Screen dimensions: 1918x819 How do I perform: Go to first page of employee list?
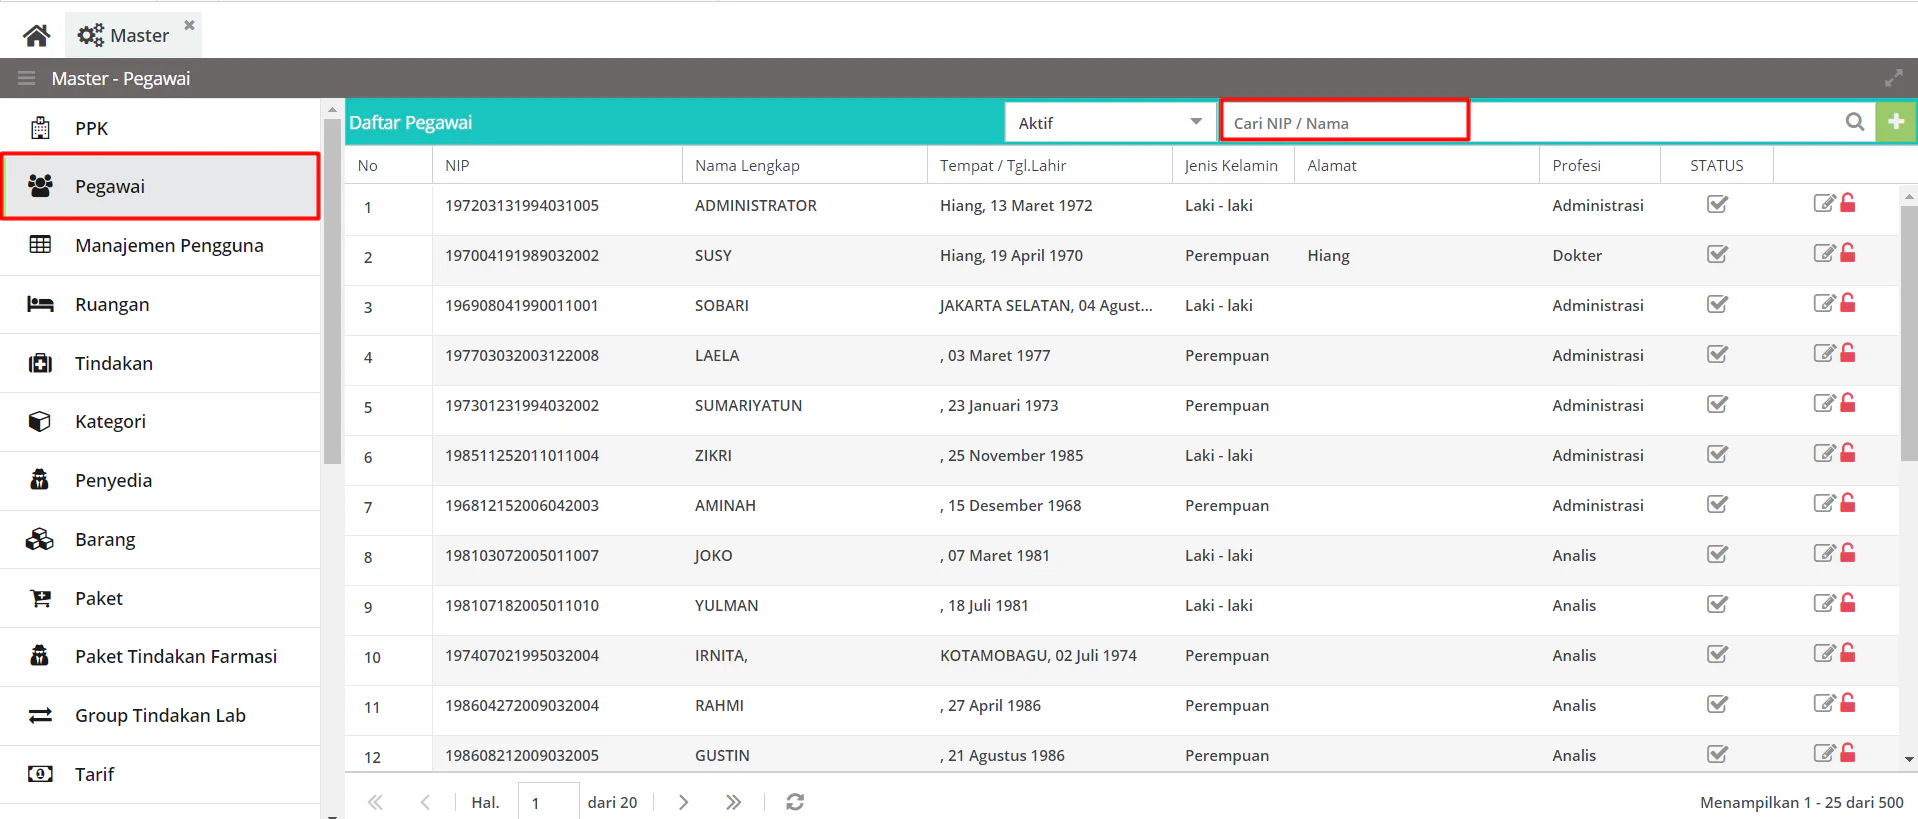click(375, 802)
